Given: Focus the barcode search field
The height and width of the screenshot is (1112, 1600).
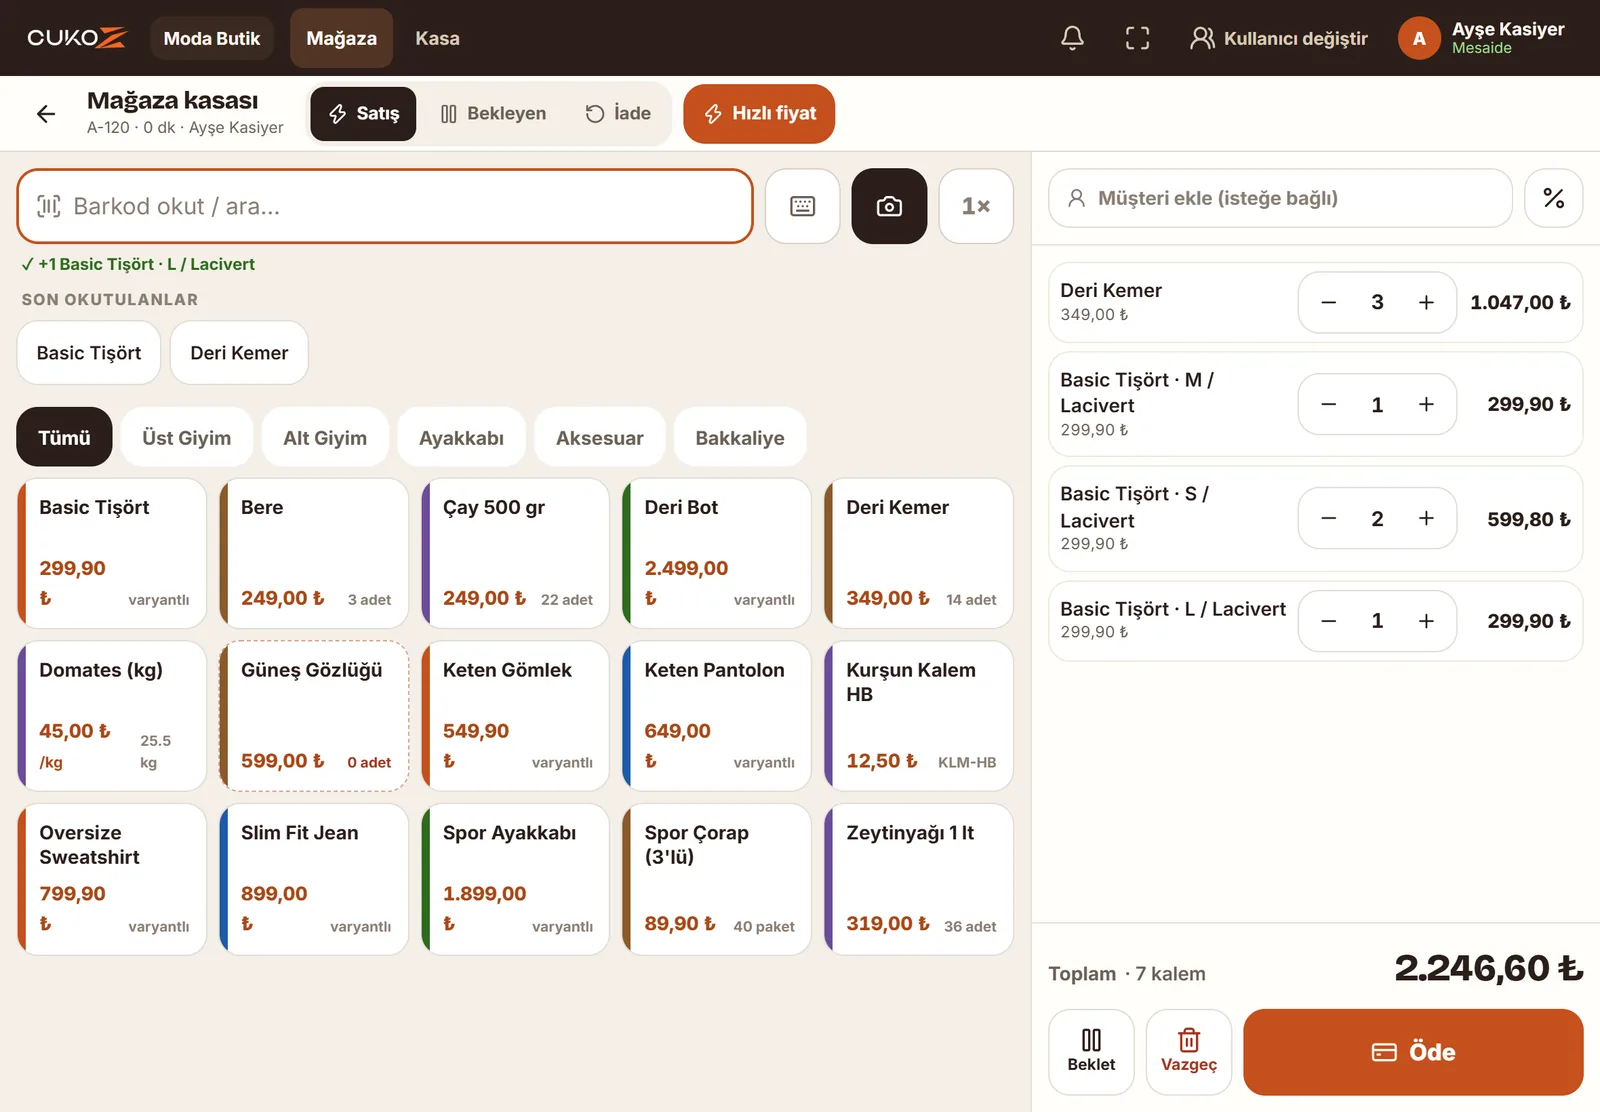Looking at the screenshot, I should click(x=385, y=206).
